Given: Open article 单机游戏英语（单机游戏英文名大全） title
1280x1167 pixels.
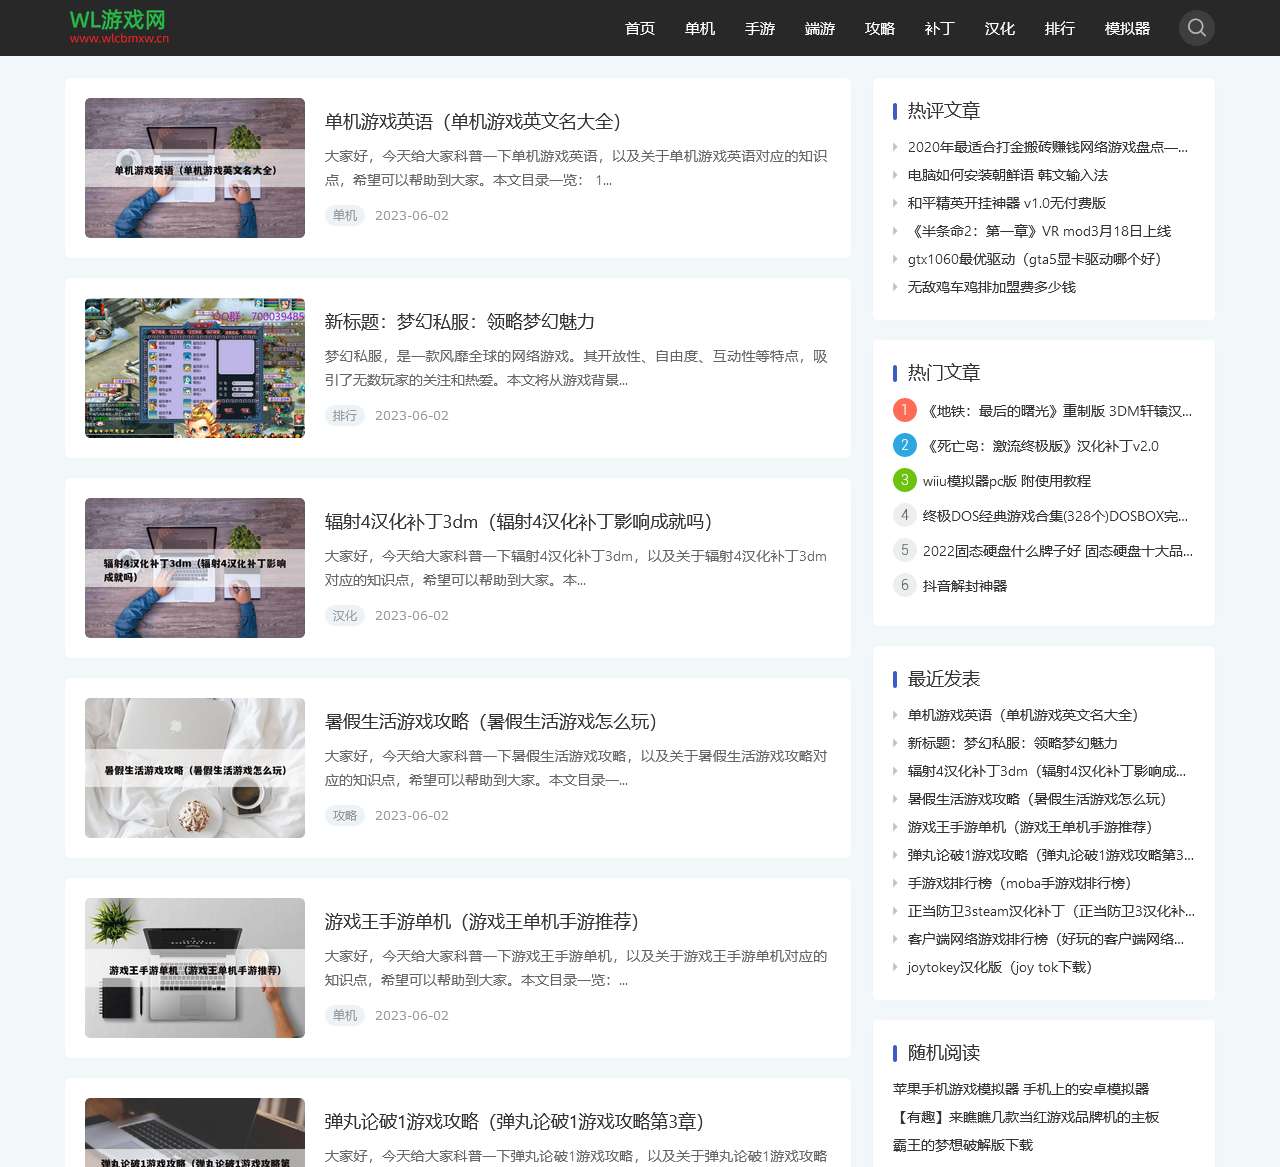Looking at the screenshot, I should tap(474, 122).
